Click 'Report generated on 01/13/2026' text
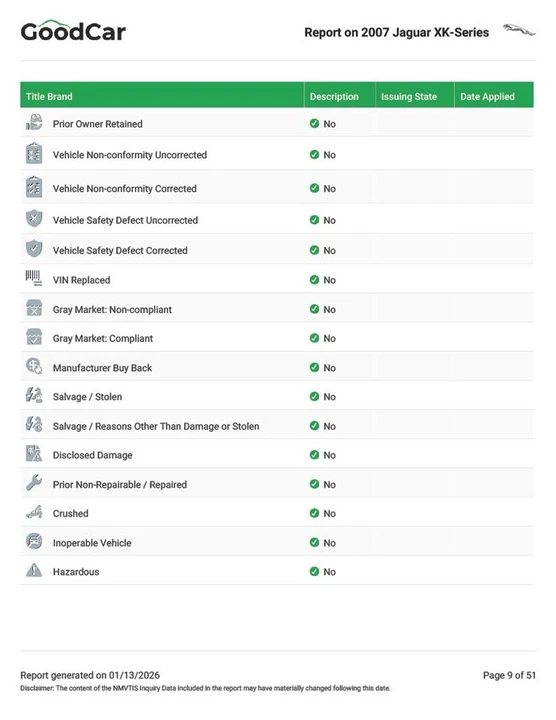 90,675
